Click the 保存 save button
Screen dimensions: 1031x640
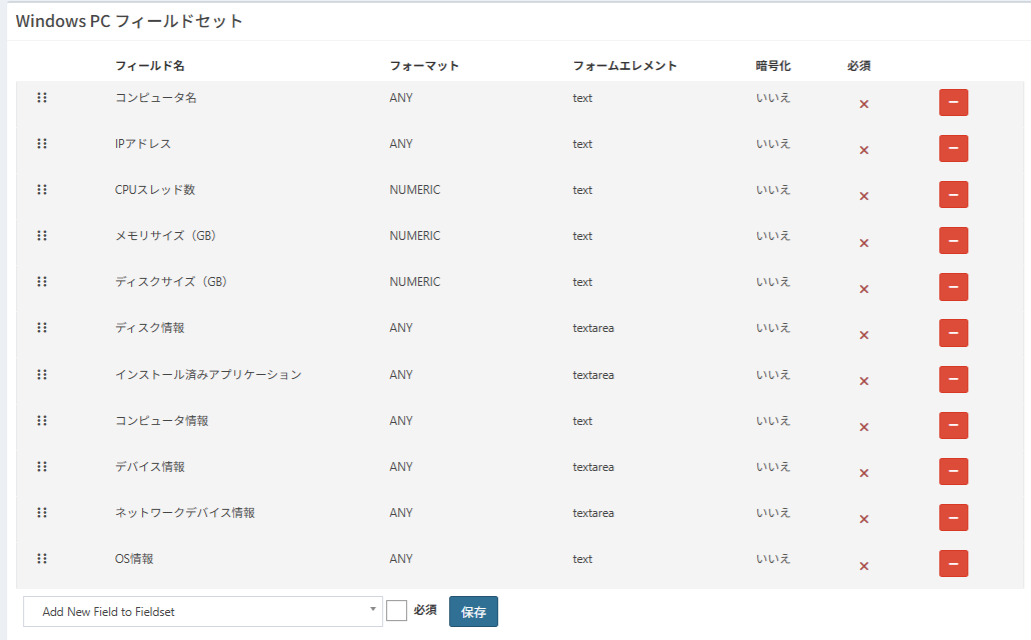click(x=473, y=612)
